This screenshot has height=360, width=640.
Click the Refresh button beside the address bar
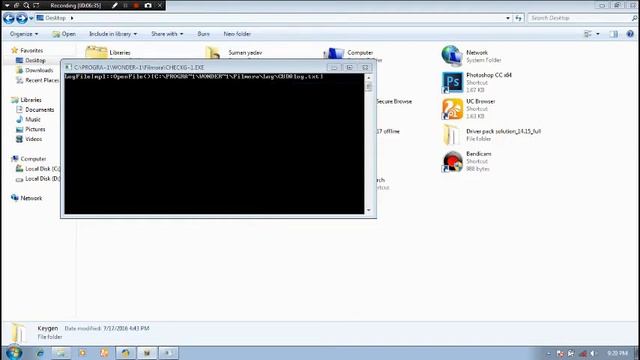518,18
